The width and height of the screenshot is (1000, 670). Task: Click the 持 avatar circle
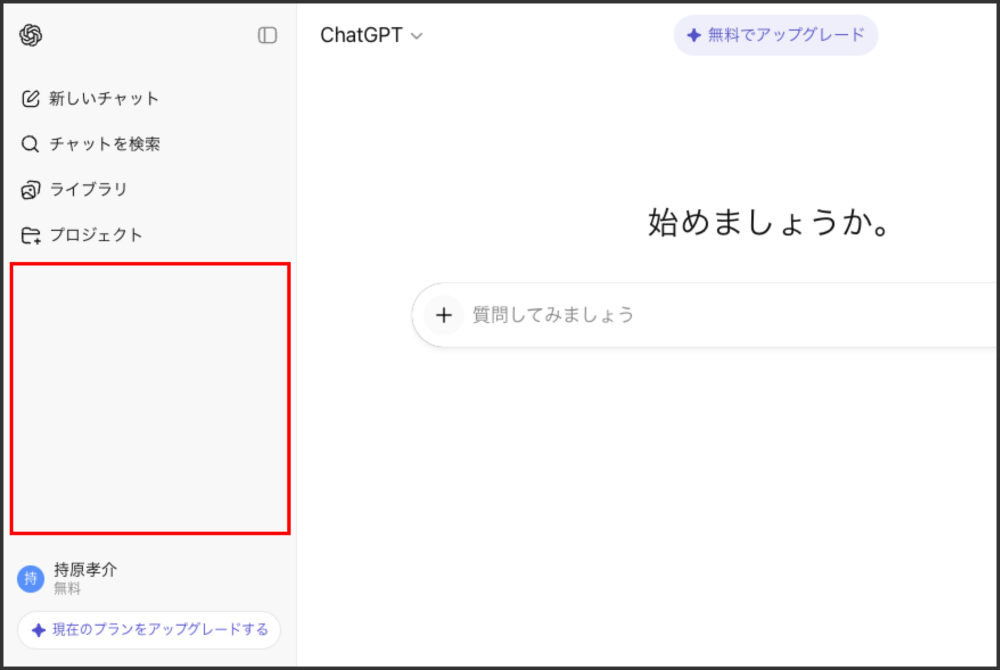(x=30, y=579)
